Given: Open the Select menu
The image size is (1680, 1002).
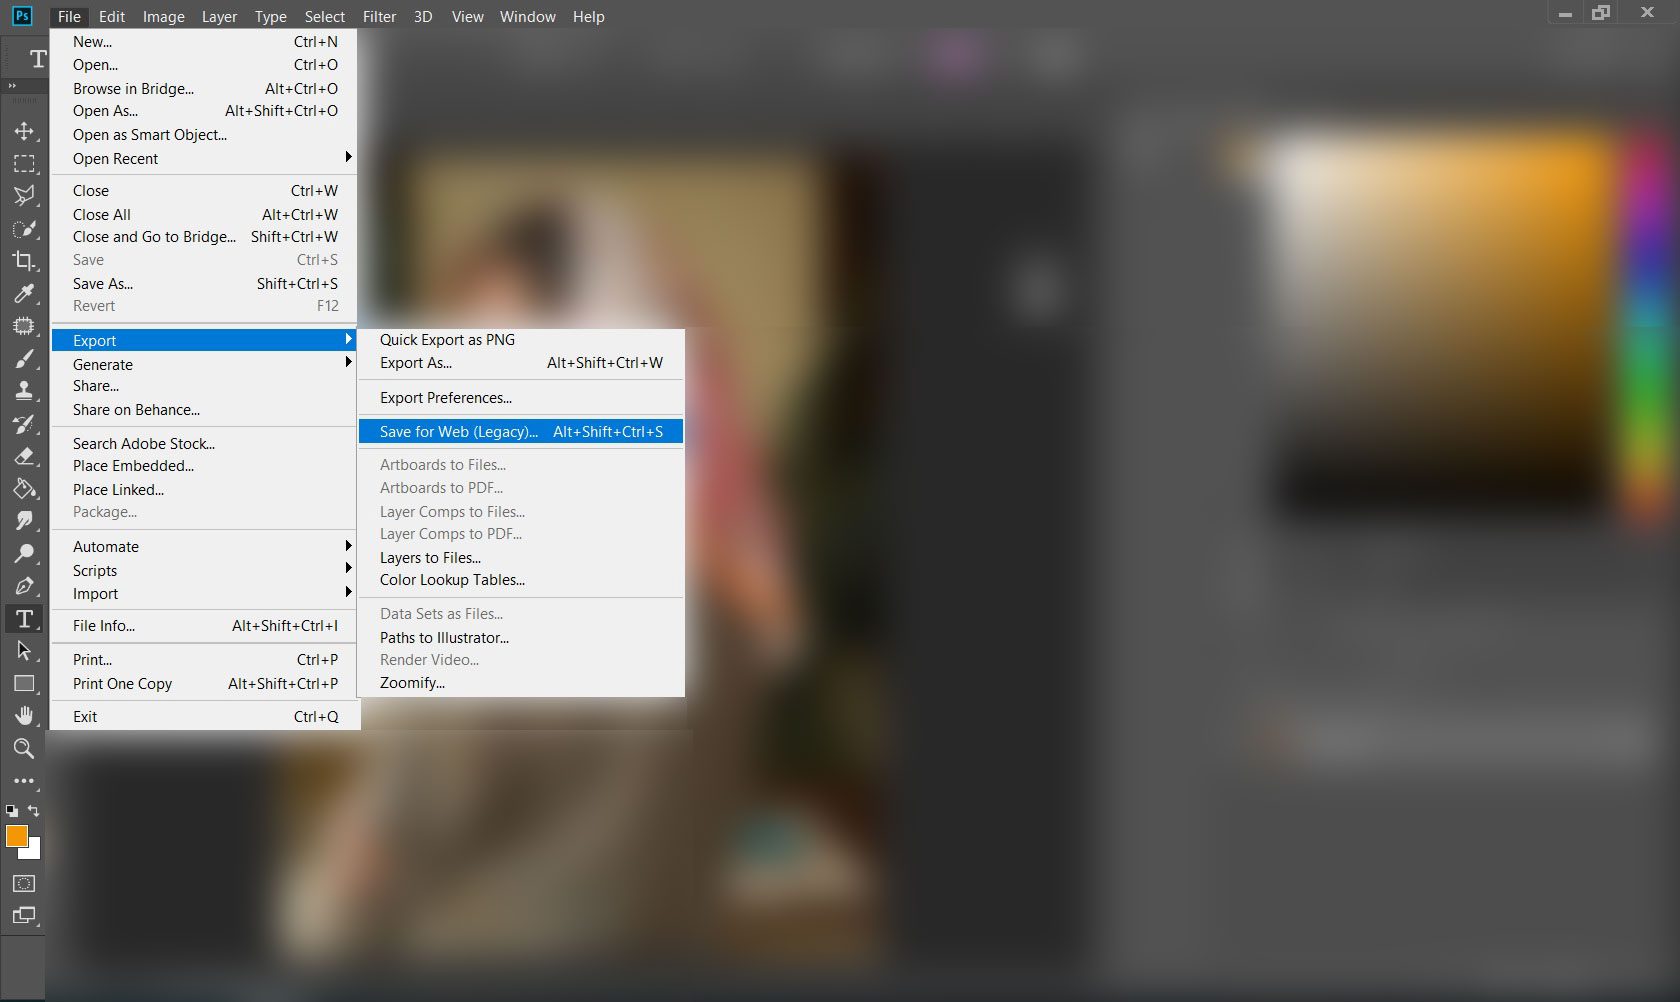Looking at the screenshot, I should click(x=324, y=16).
